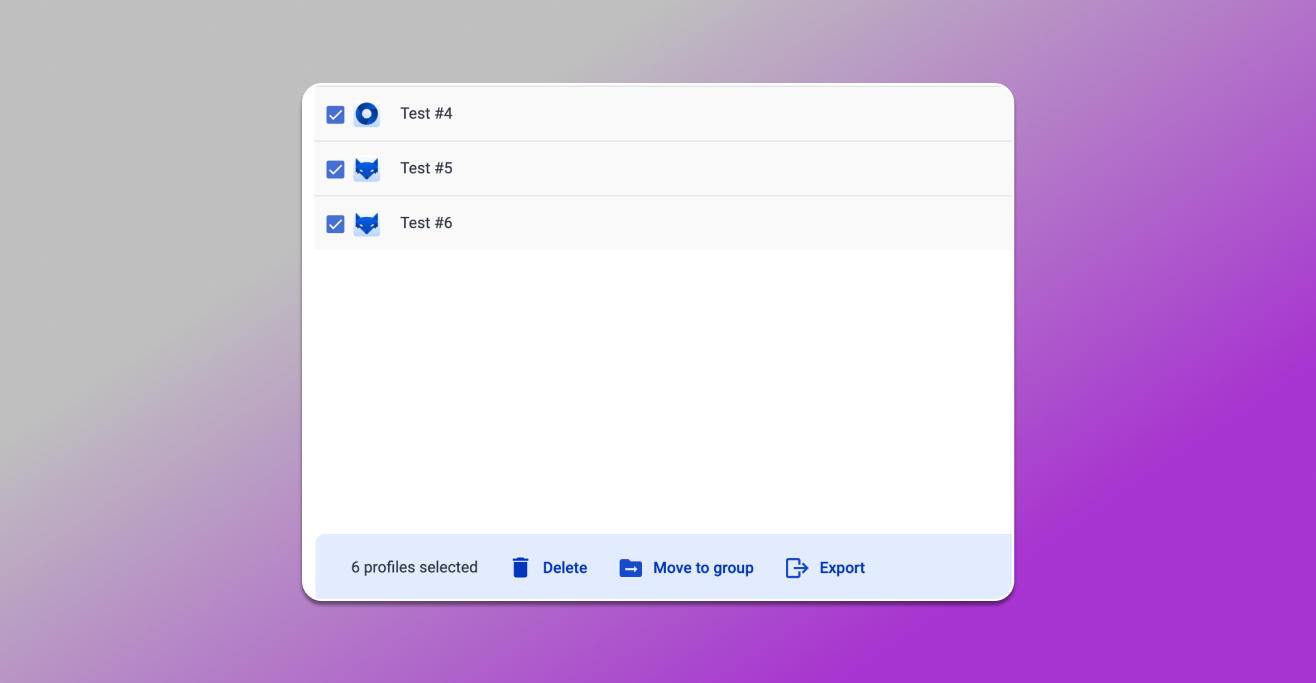
Task: Uncheck the Test #4 profile checkbox
Action: click(334, 113)
